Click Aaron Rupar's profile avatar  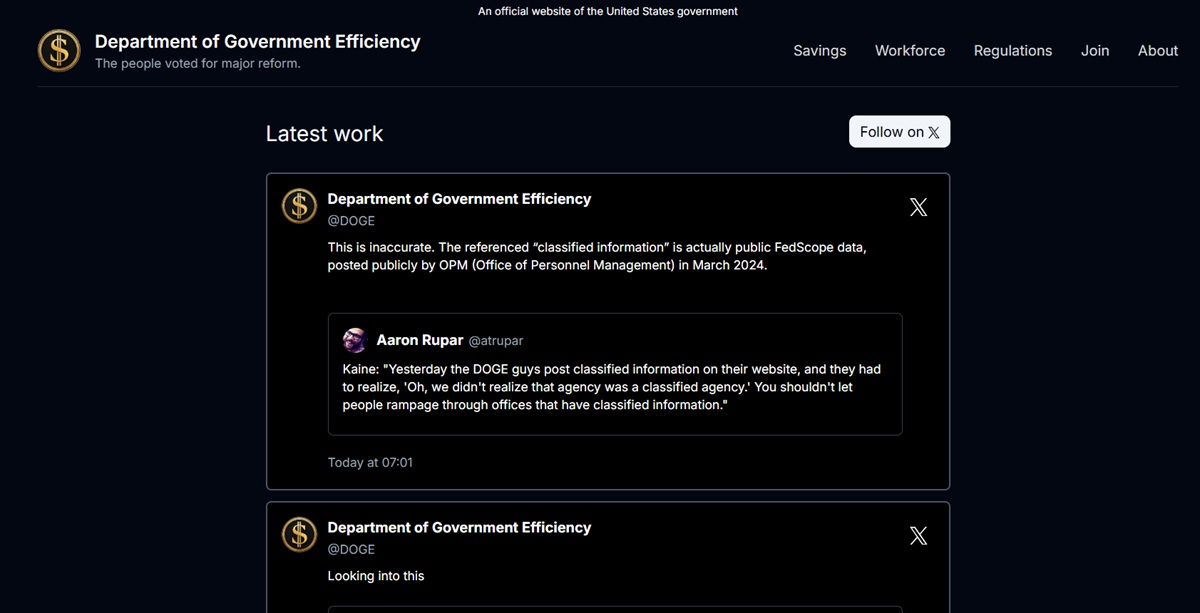[x=355, y=340]
